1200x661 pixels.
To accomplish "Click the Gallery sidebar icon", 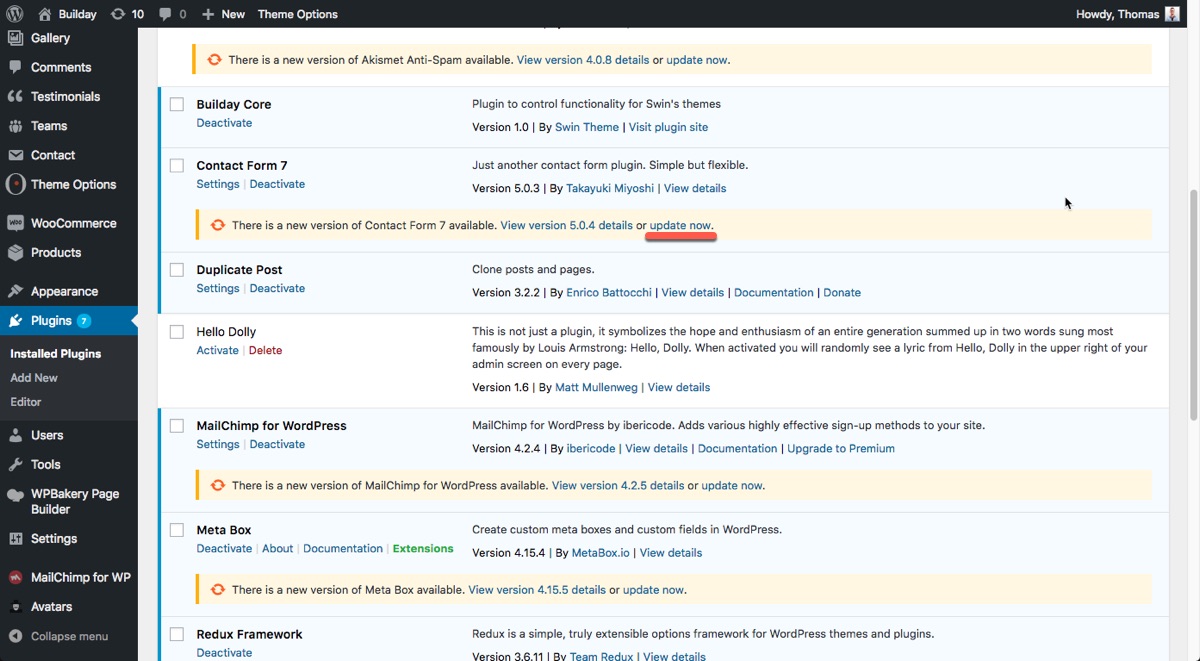I will click(15, 38).
